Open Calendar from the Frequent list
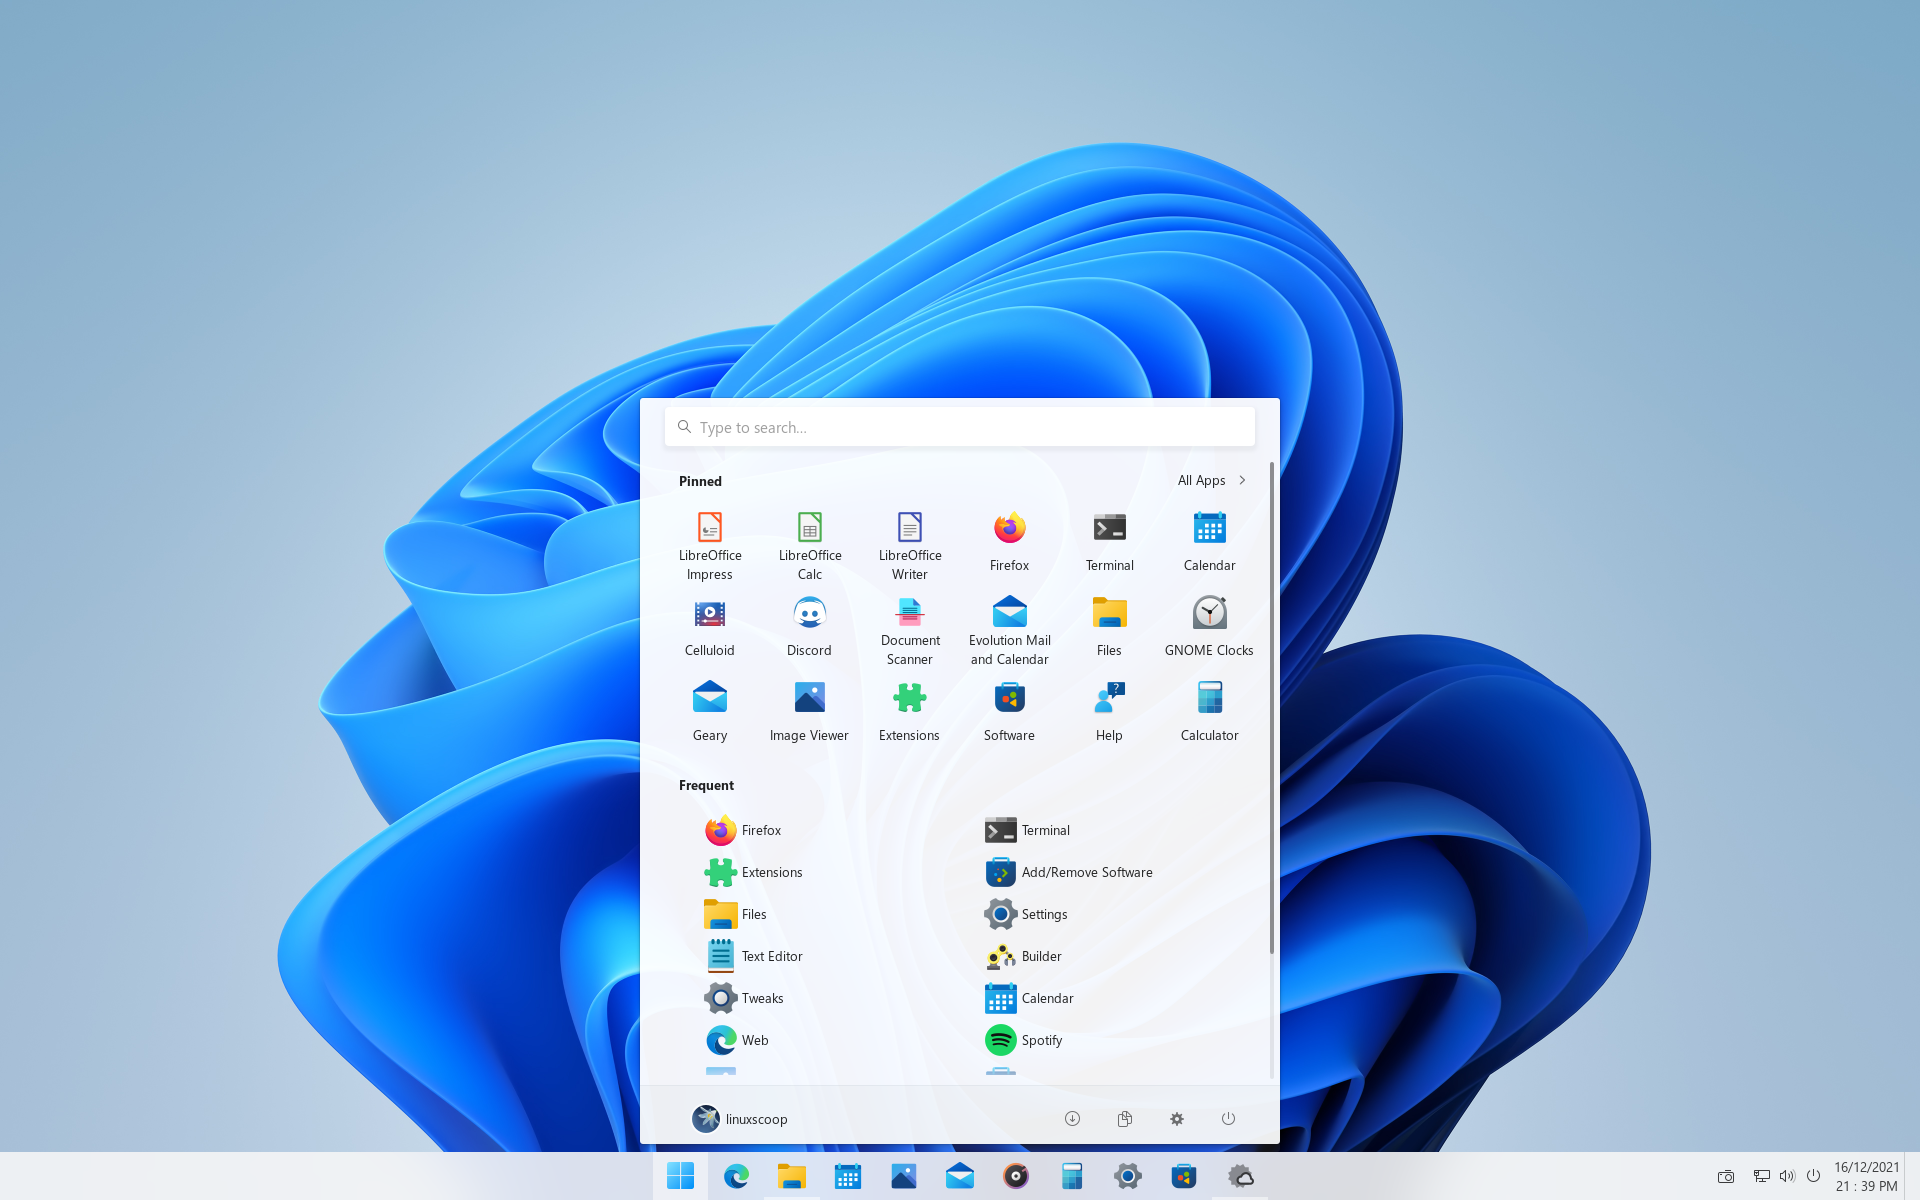Screen dimensions: 1920x1200 pyautogui.click(x=1029, y=998)
